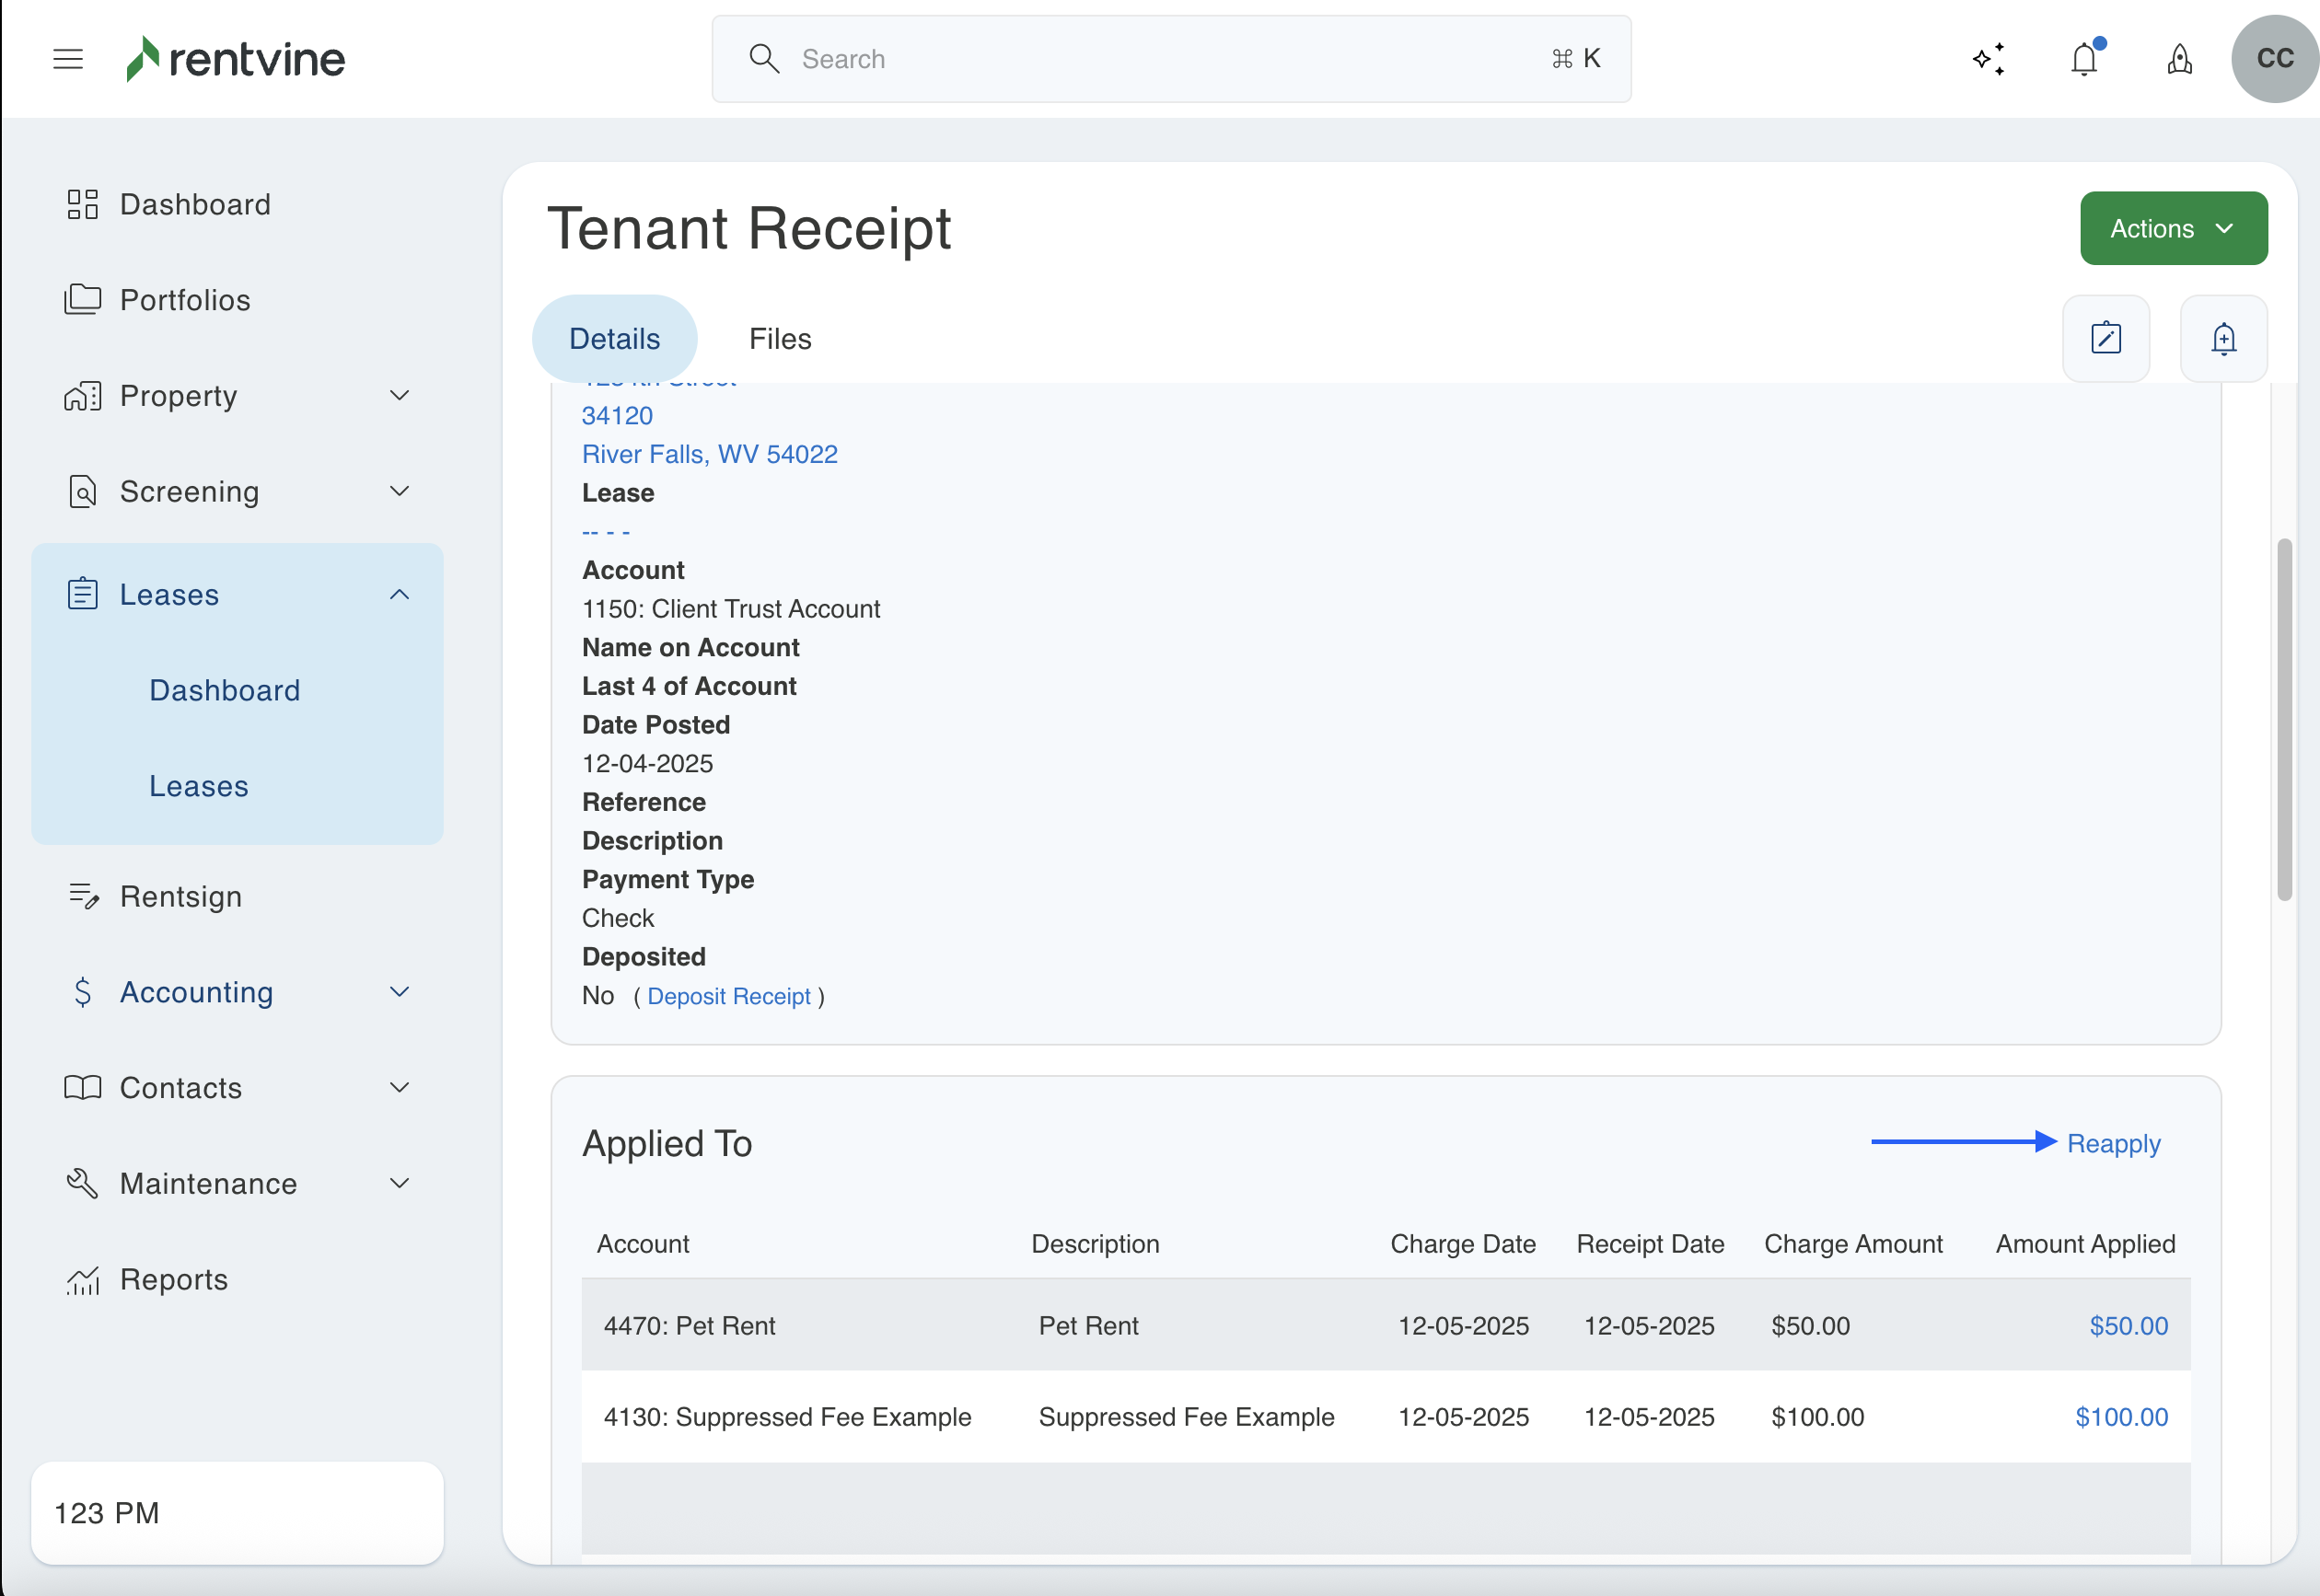Expand the Accounting menu chevron
Image resolution: width=2320 pixels, height=1596 pixels.
point(399,992)
